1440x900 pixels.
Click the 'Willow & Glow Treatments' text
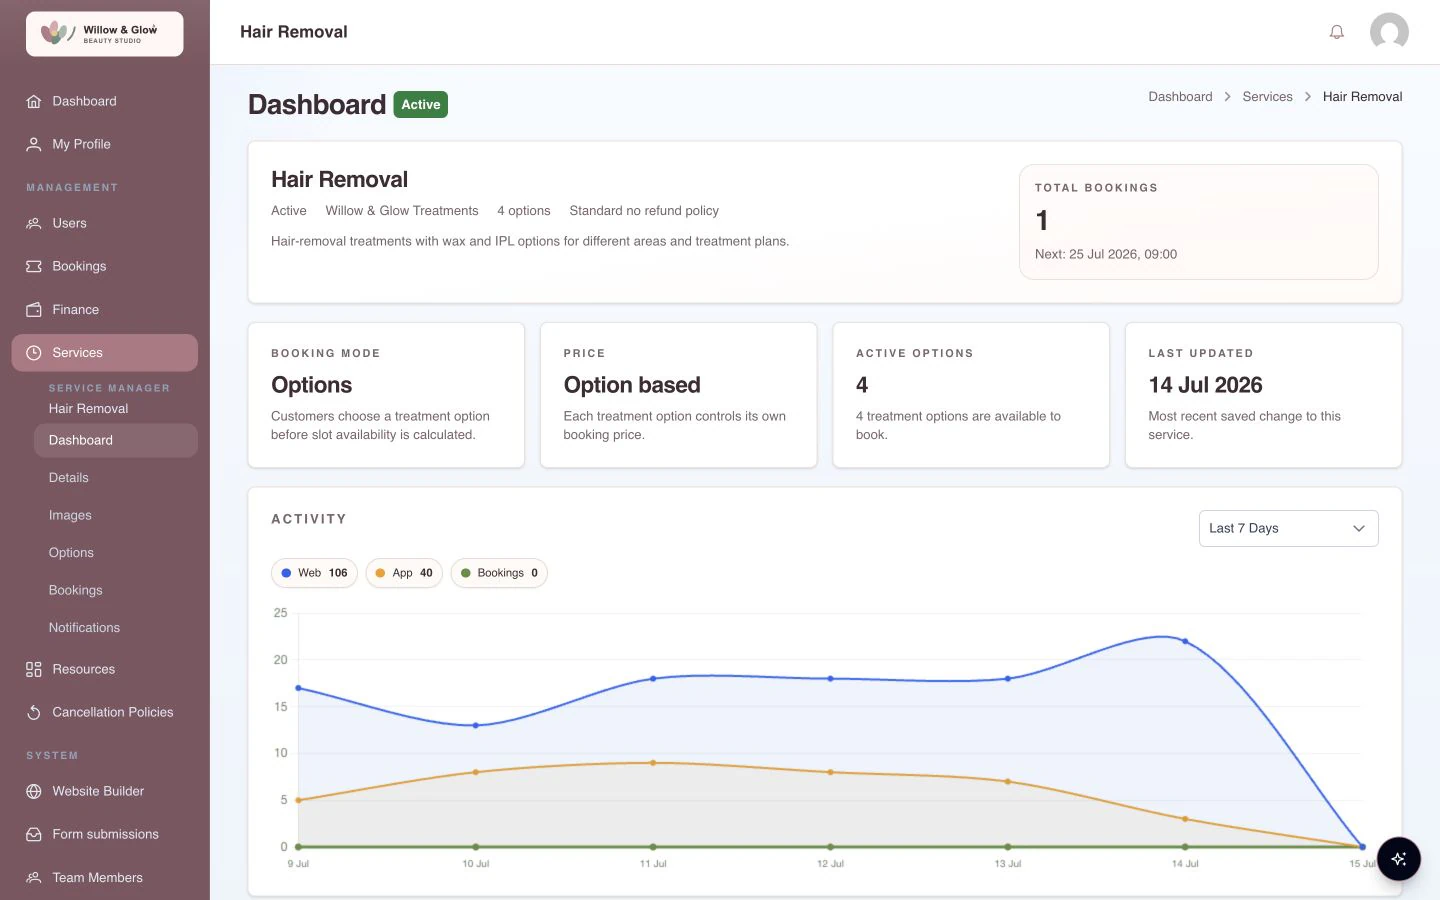tap(402, 211)
